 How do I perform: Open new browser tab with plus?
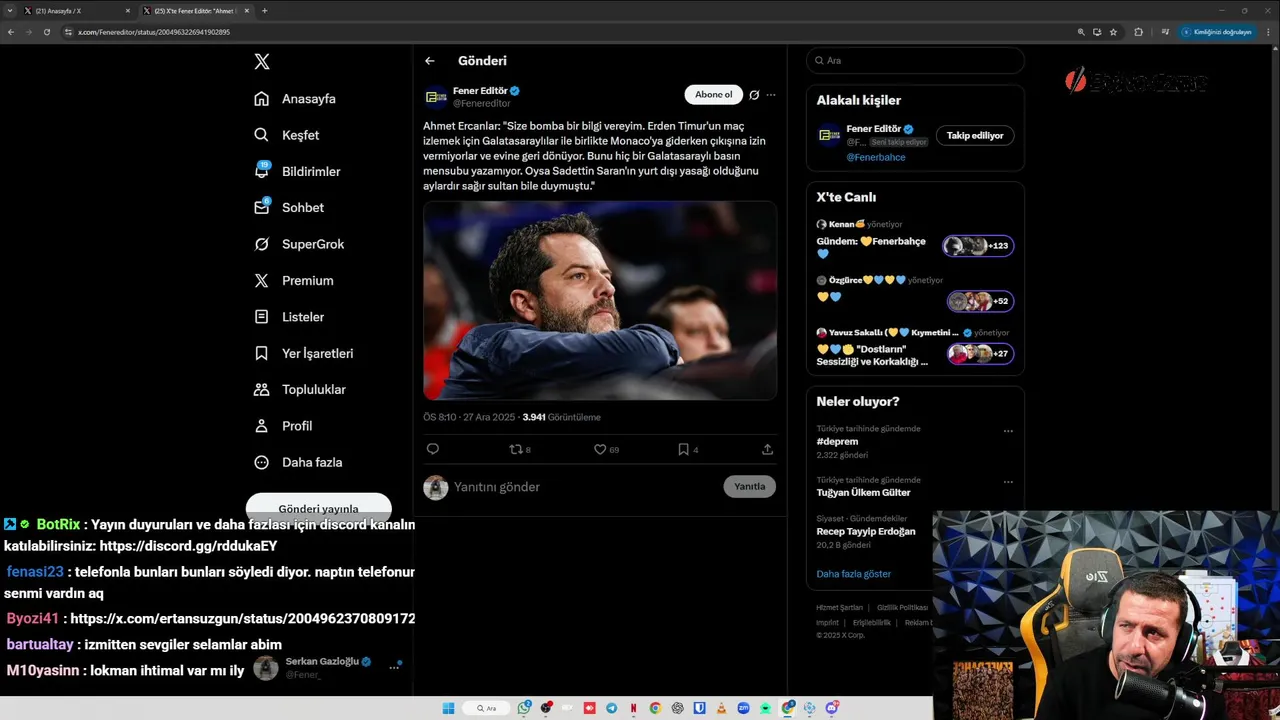264,11
